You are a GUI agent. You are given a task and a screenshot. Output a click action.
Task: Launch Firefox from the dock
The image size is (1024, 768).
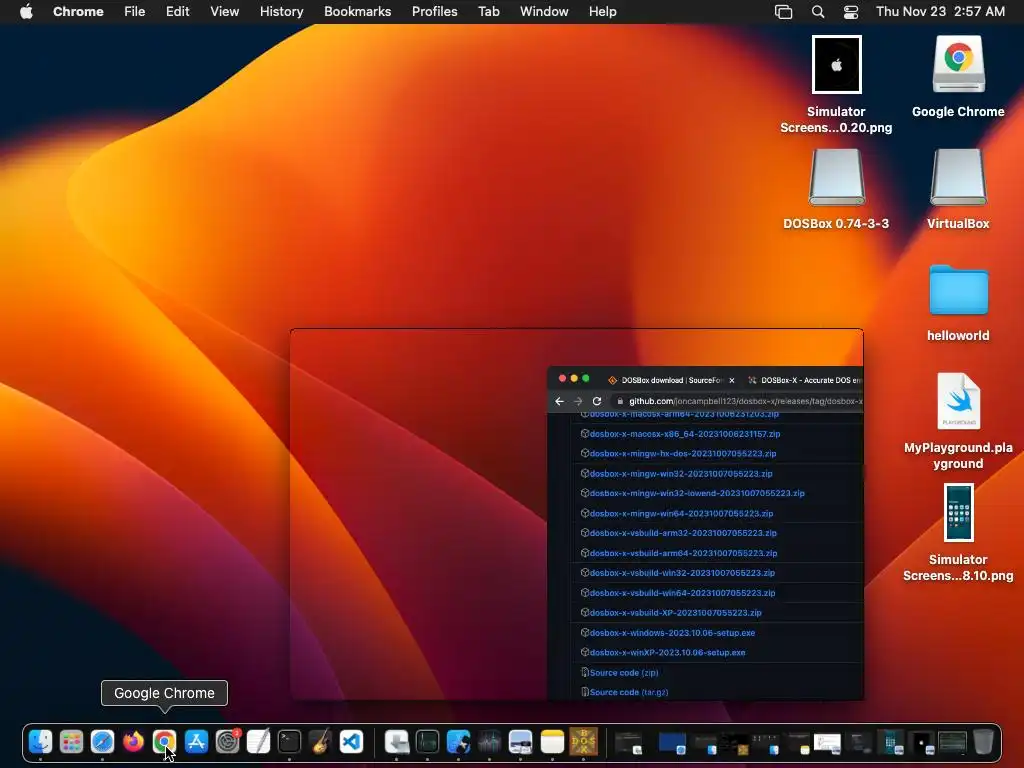(134, 742)
